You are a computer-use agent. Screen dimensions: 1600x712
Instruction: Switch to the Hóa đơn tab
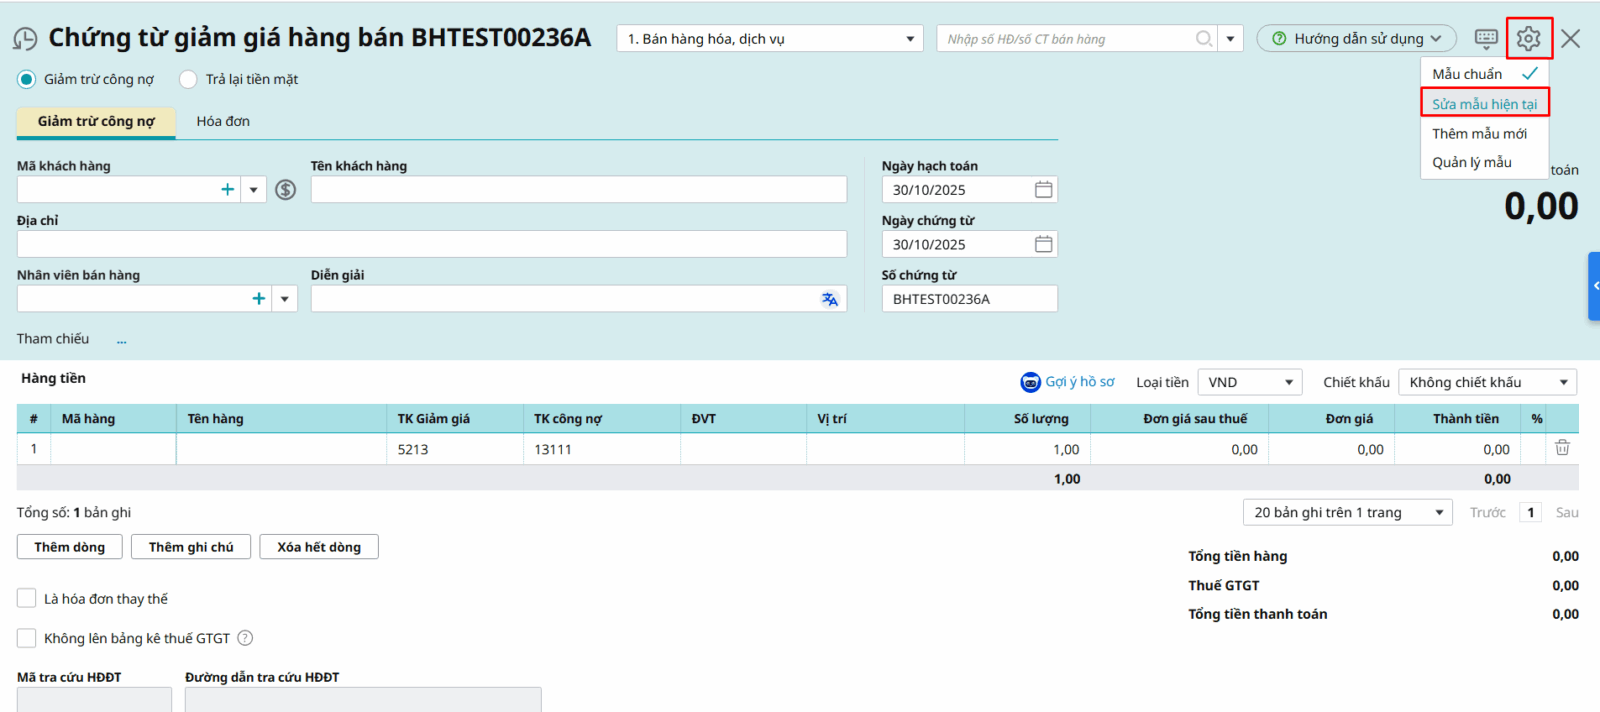223,121
